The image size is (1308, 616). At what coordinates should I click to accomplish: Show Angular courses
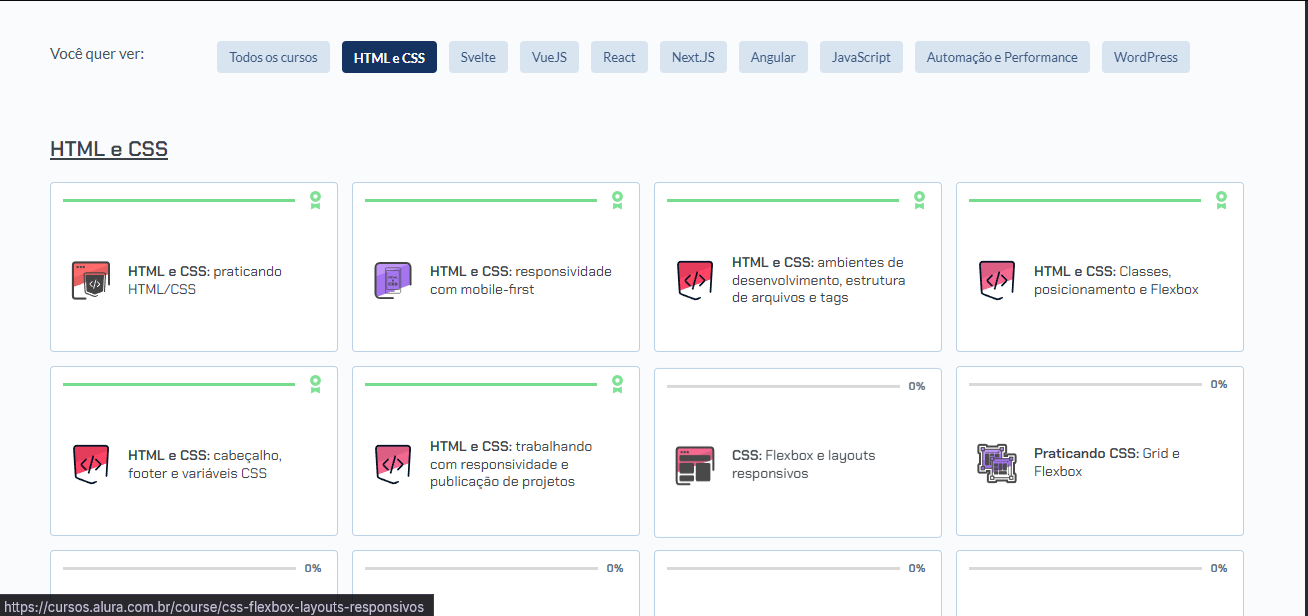[x=773, y=57]
